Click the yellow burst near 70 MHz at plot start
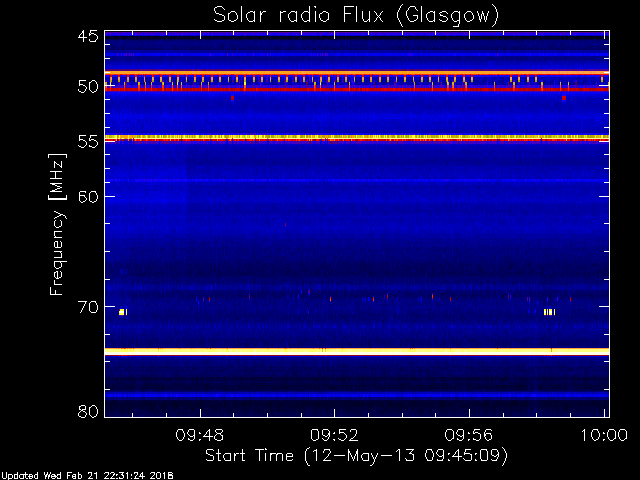This screenshot has height=480, width=640. tap(123, 312)
